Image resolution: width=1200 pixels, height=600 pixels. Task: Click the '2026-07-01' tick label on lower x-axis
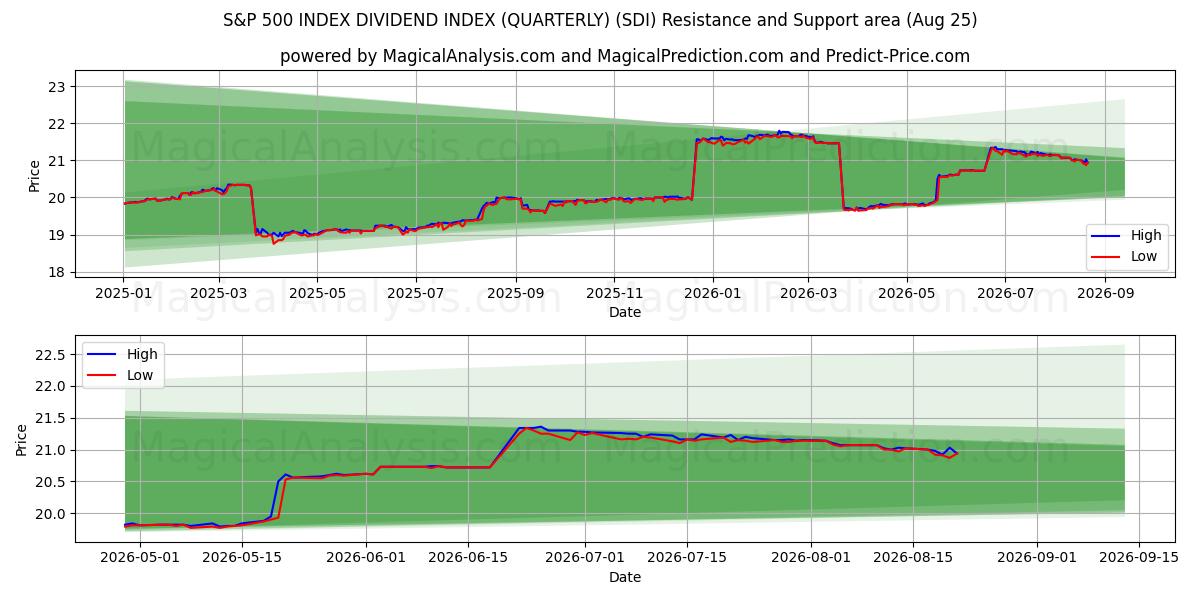(584, 559)
